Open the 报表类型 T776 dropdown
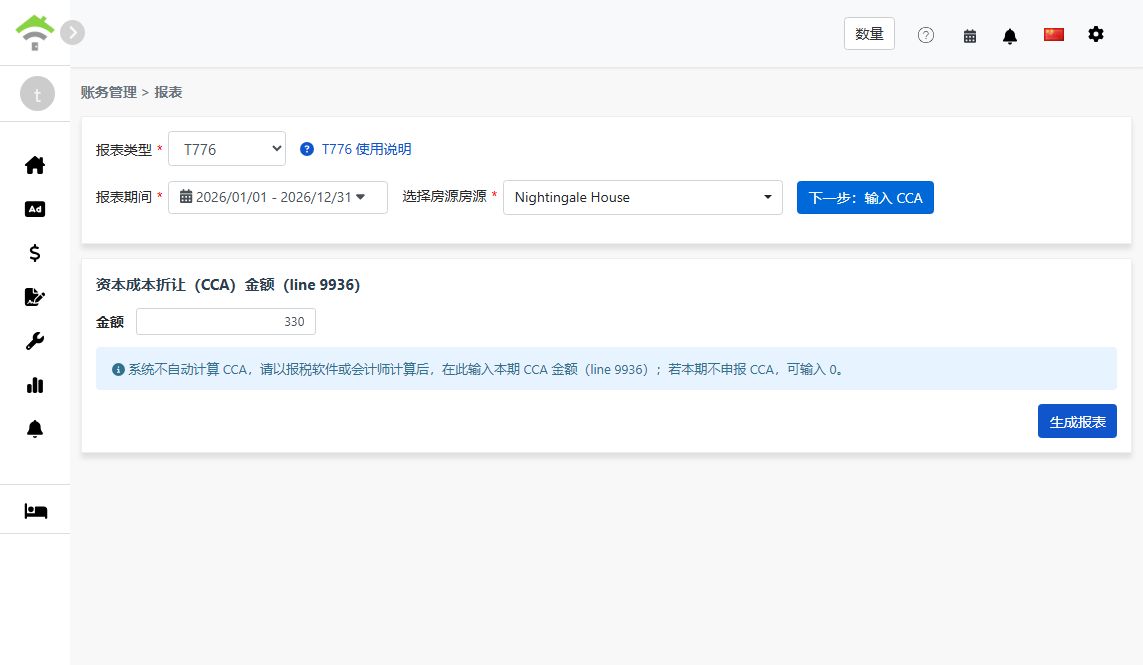This screenshot has height=665, width=1143. 227,149
